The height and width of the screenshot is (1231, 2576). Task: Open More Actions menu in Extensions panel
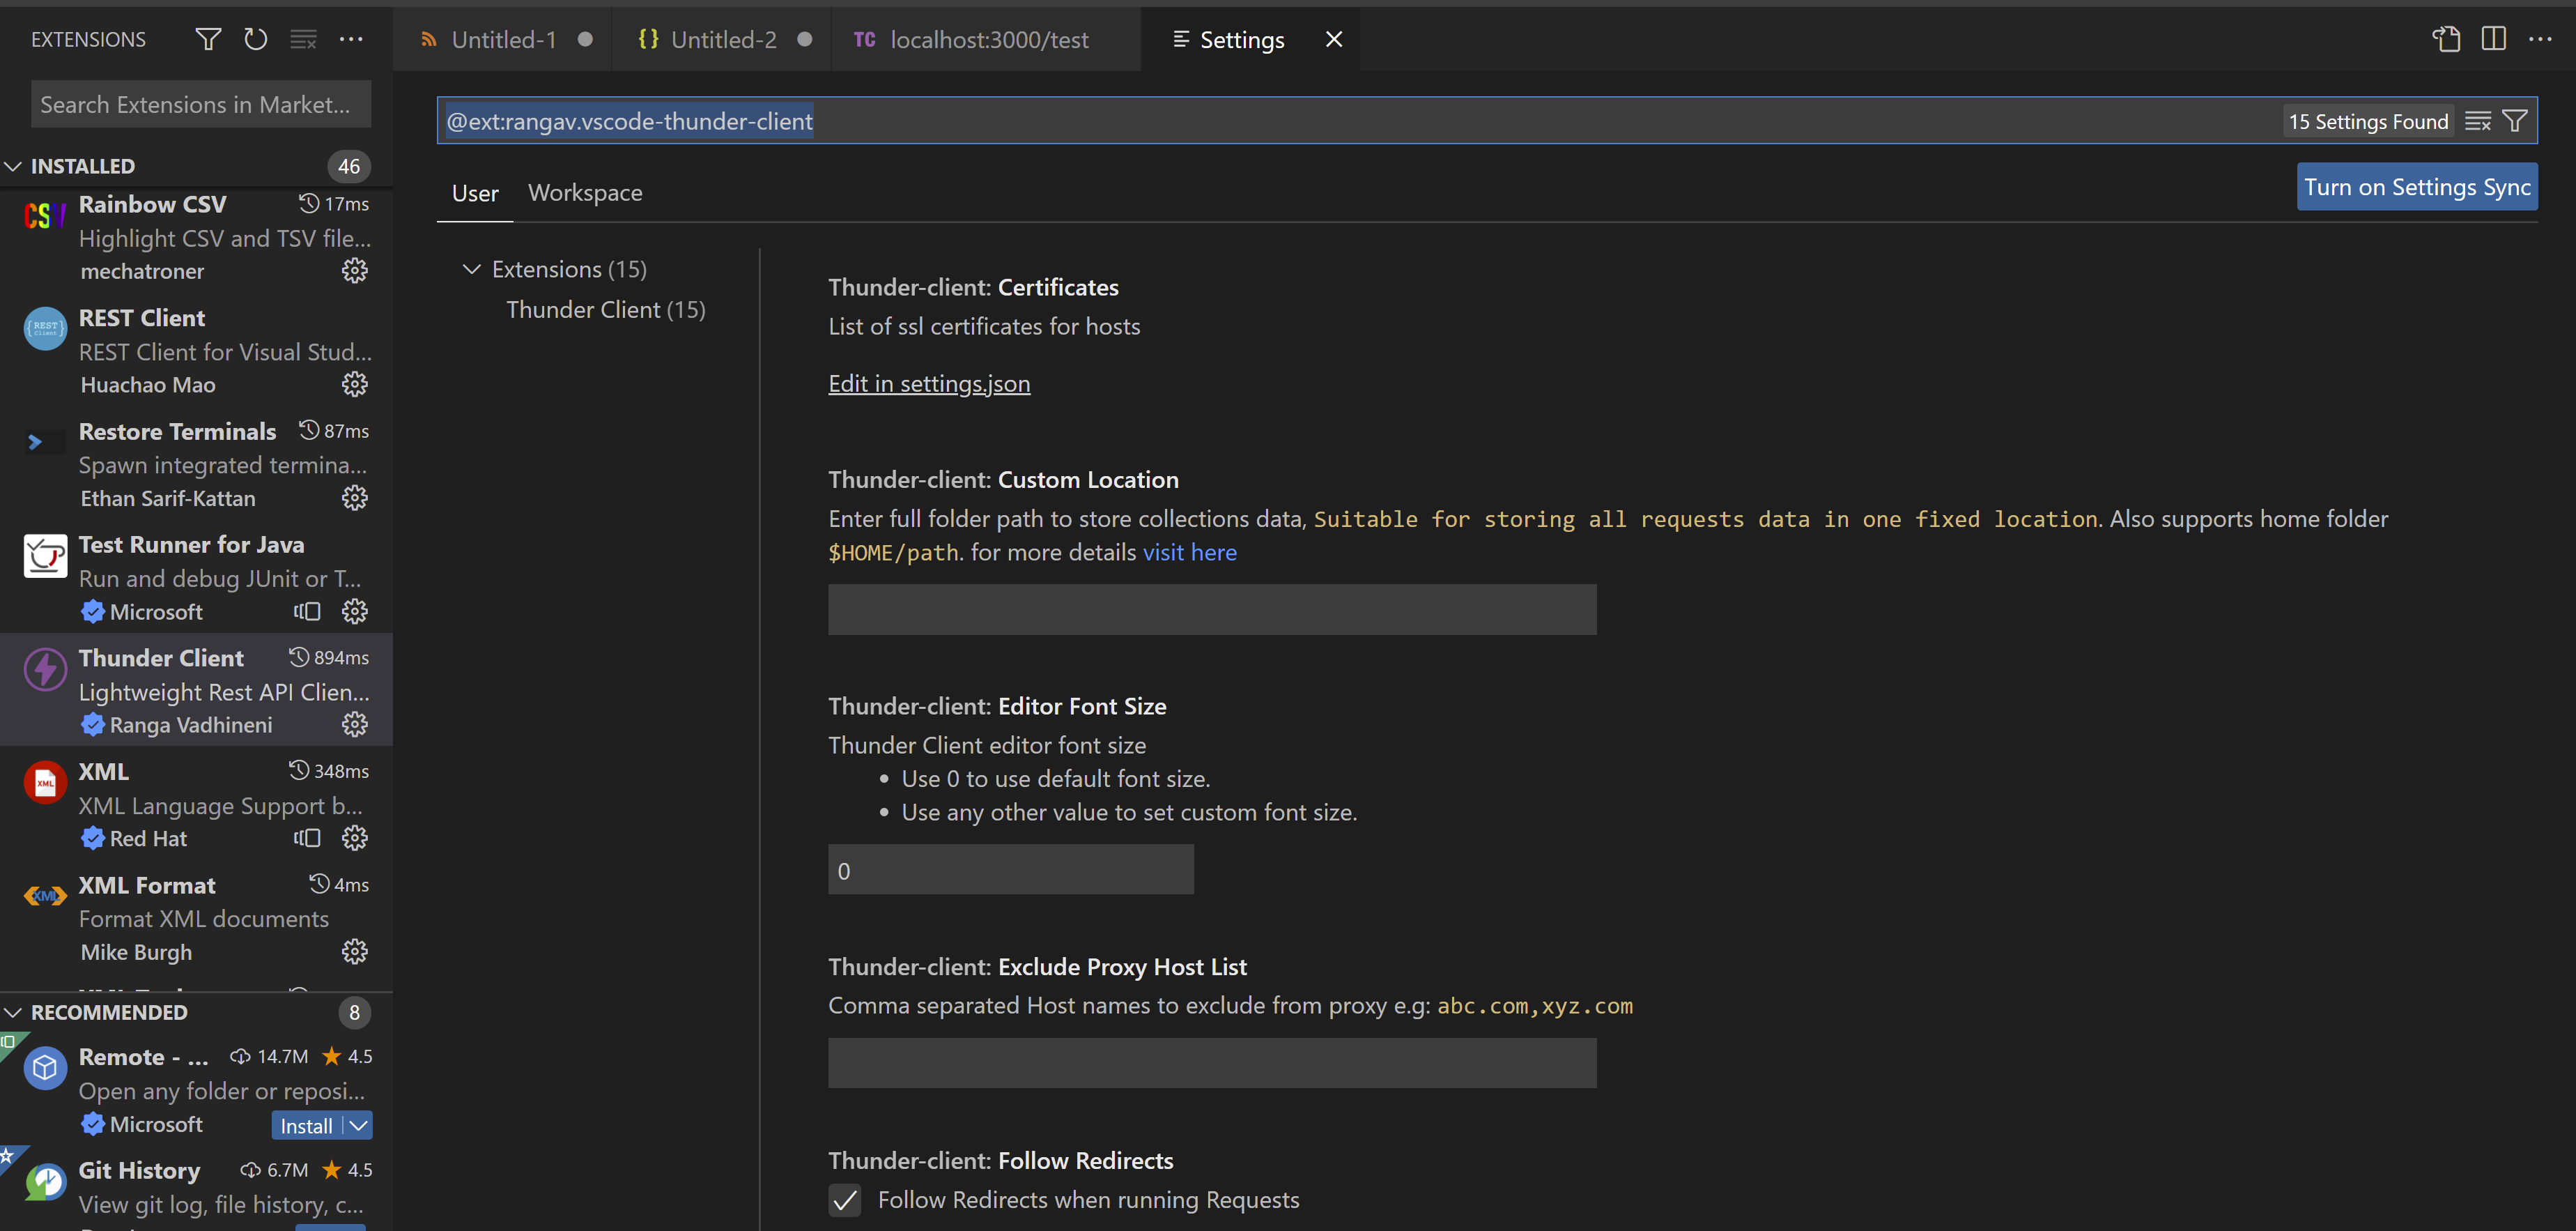click(x=351, y=39)
